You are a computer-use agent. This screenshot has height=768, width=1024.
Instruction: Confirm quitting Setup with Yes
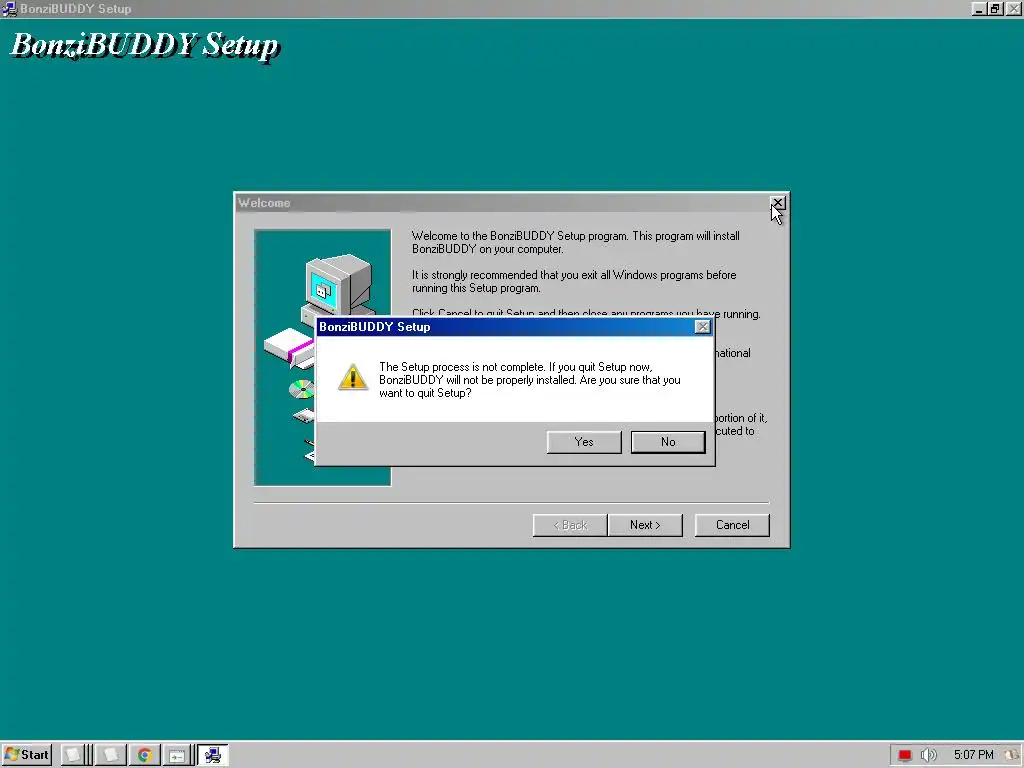coord(584,442)
